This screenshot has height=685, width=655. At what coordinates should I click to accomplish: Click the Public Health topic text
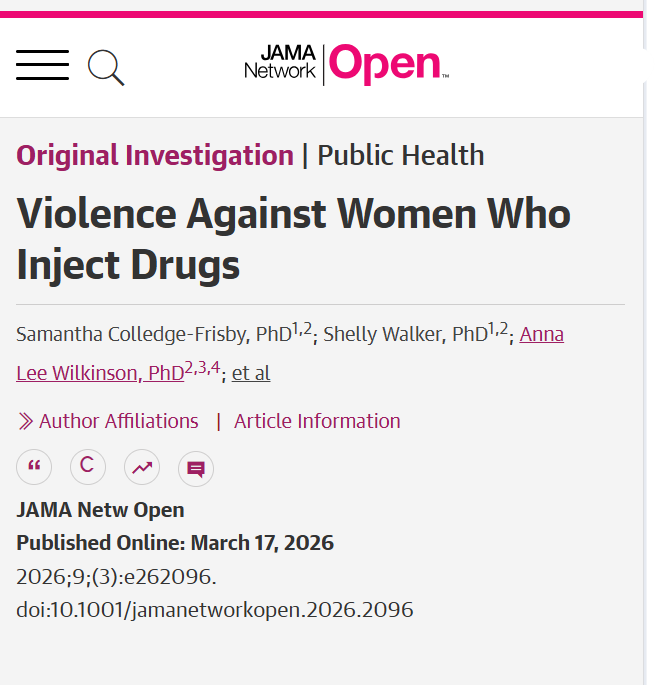[401, 155]
